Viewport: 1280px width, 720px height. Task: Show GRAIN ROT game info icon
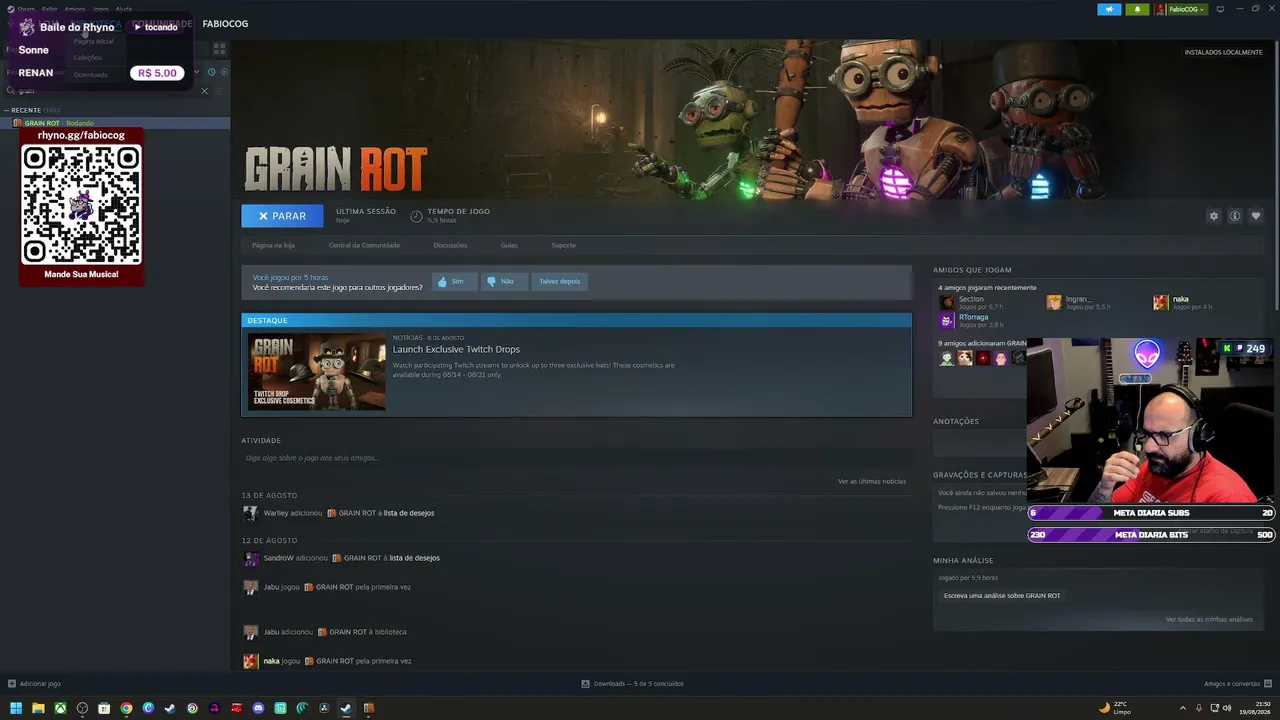pyautogui.click(x=1235, y=216)
